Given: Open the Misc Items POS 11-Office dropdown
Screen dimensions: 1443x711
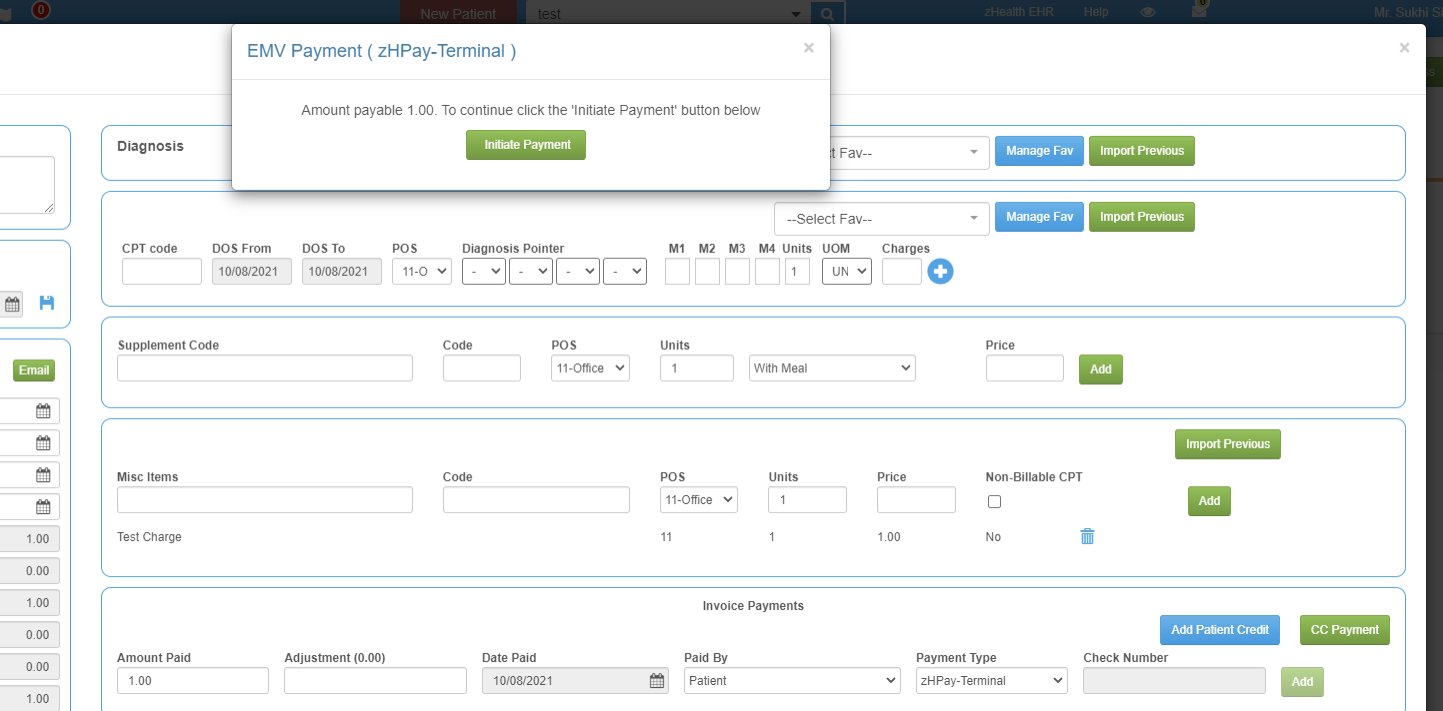Looking at the screenshot, I should click(699, 499).
